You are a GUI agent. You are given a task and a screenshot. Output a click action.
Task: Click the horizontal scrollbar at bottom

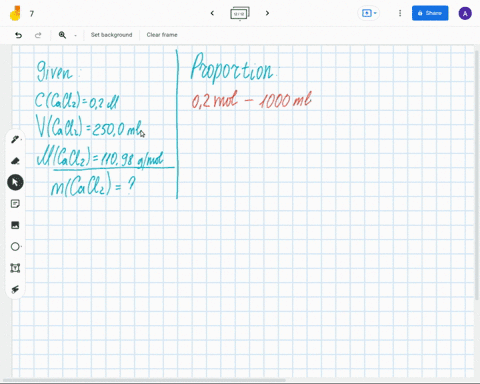[144, 380]
